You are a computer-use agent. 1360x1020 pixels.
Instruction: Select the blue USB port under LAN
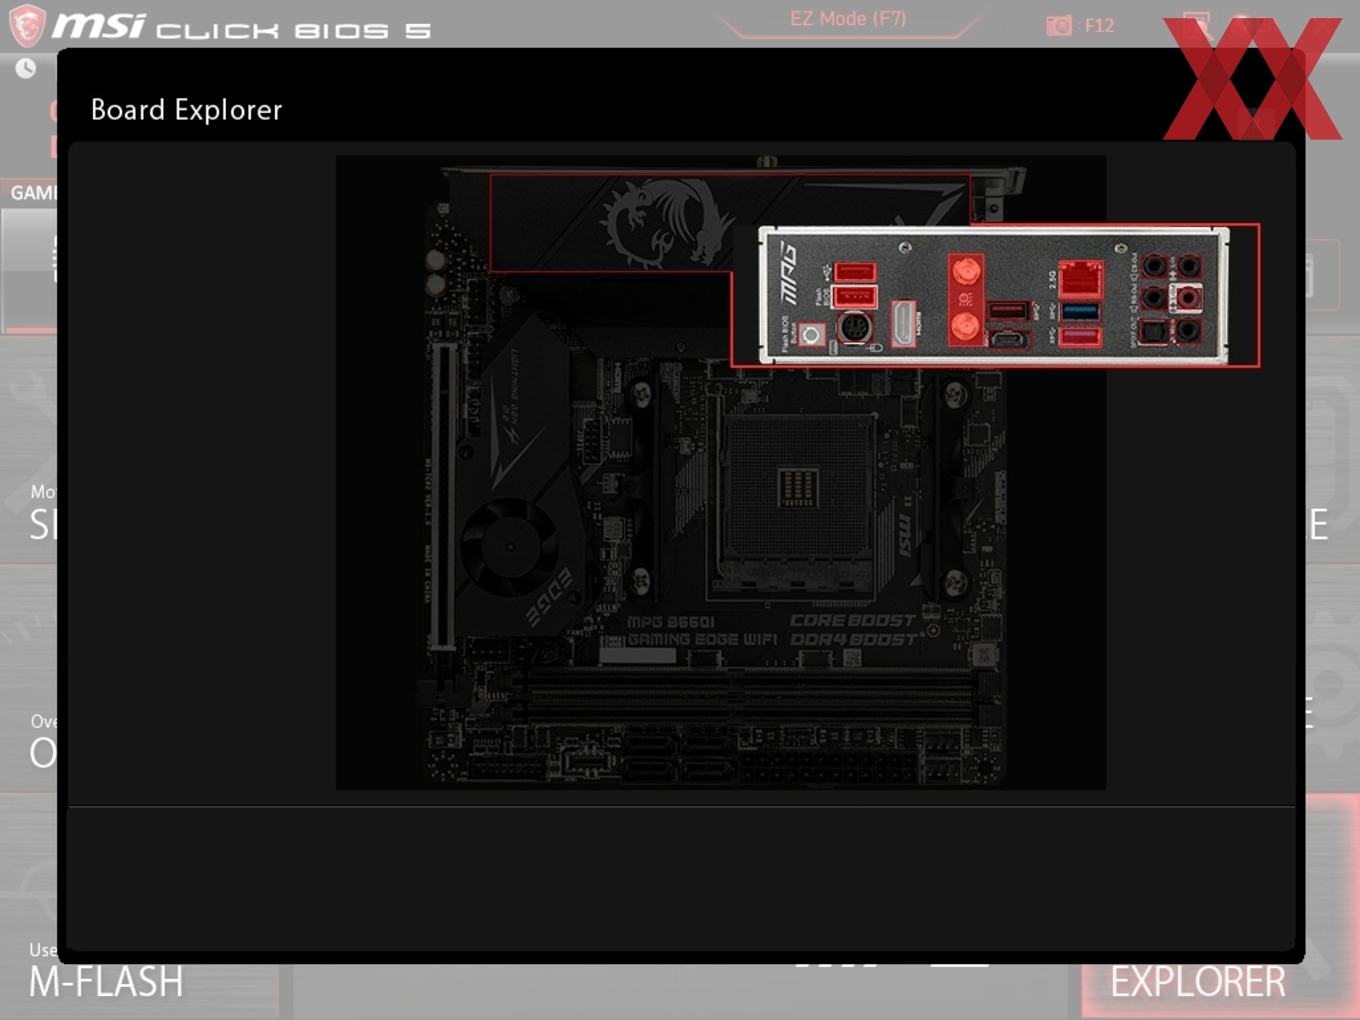(1080, 311)
